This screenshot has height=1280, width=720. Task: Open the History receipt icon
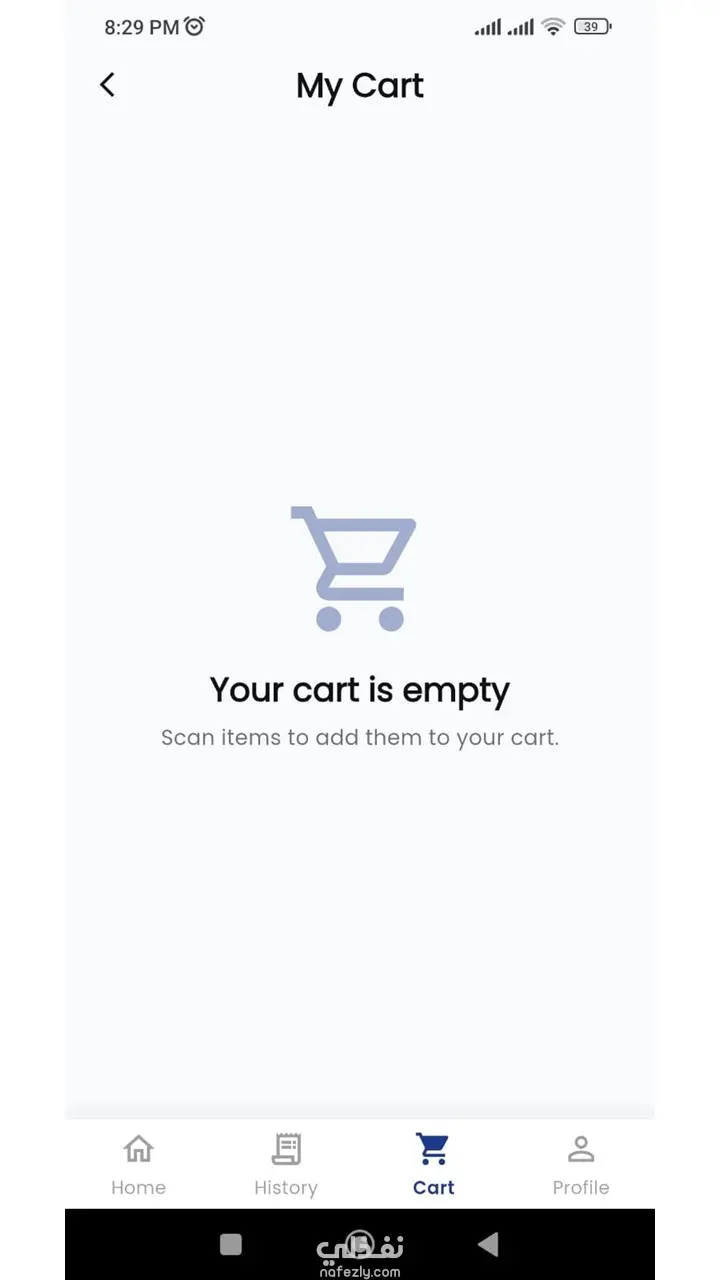286,1150
